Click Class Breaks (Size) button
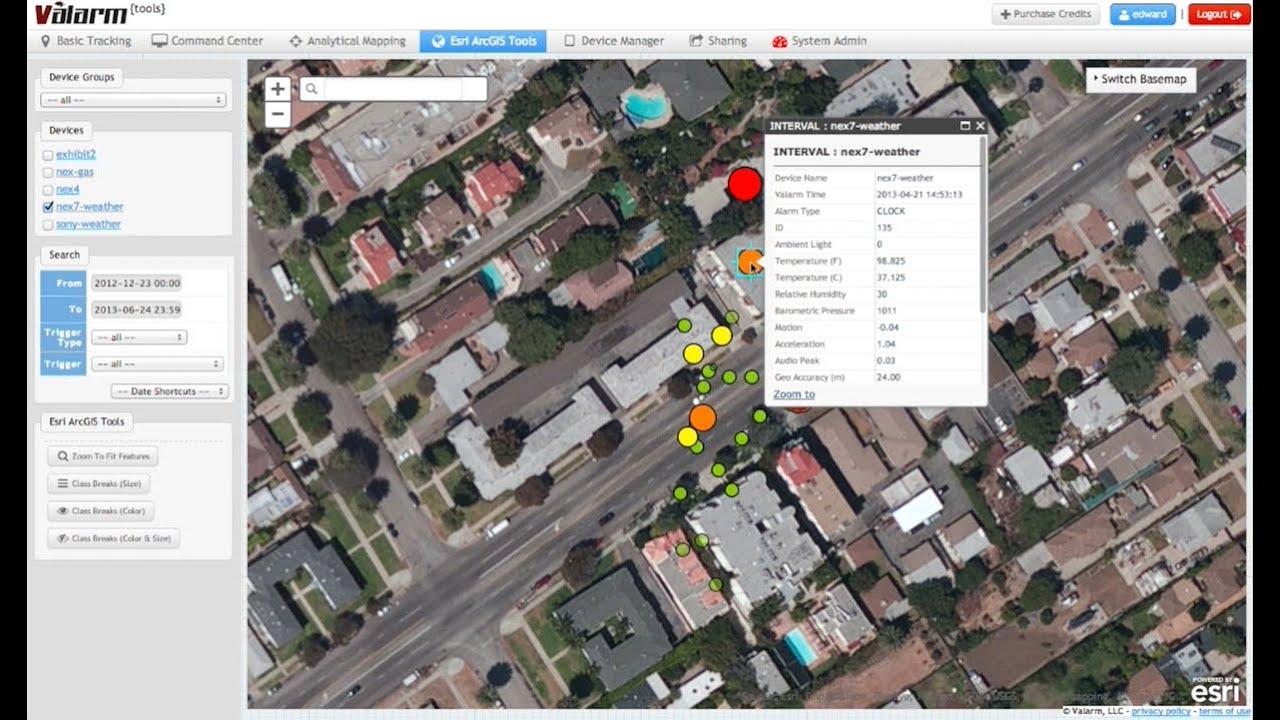Screen dimensions: 1280x720 (x=98, y=483)
